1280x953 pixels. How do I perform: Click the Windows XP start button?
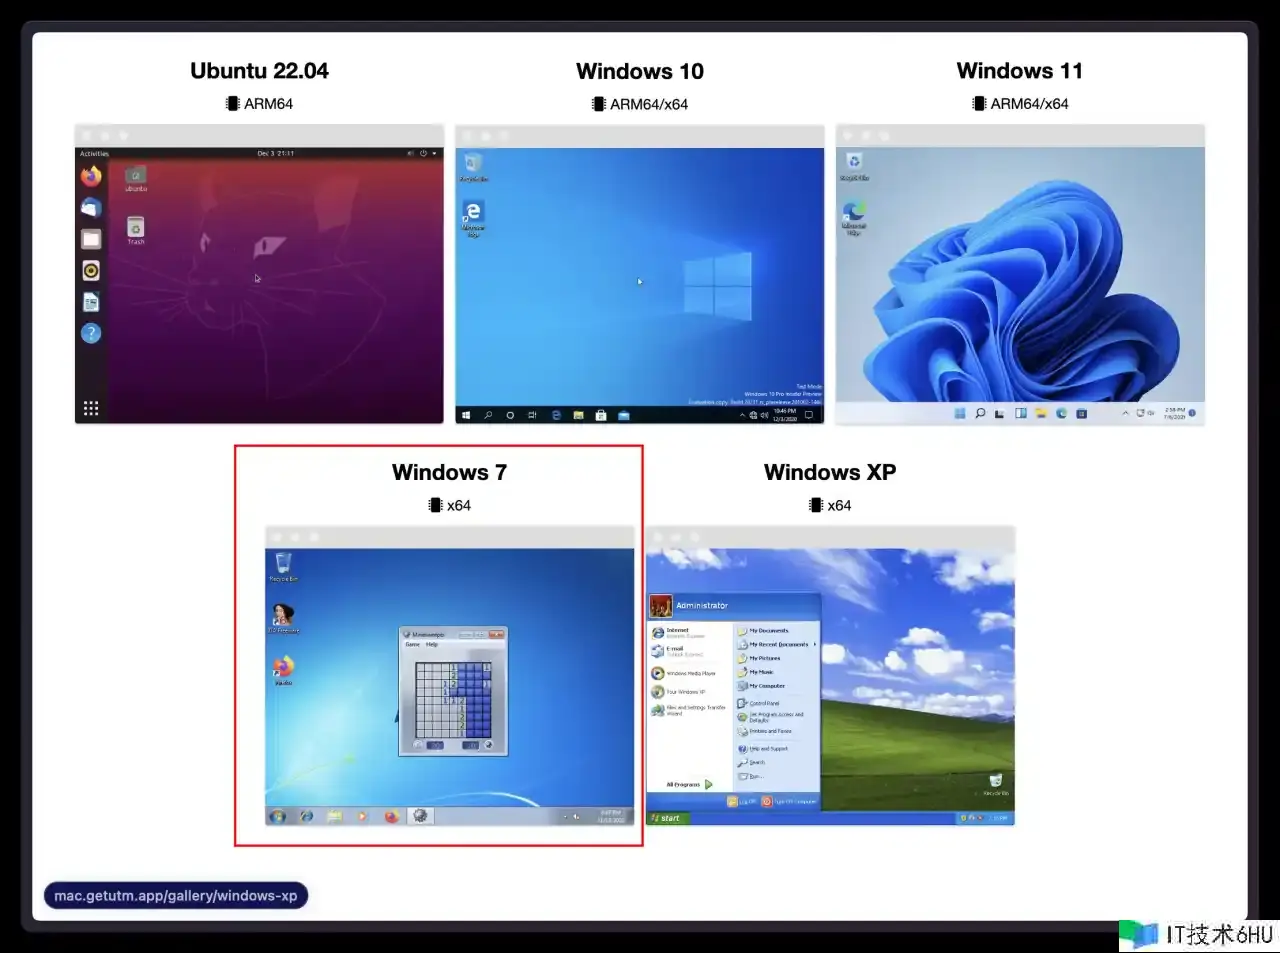[x=666, y=818]
